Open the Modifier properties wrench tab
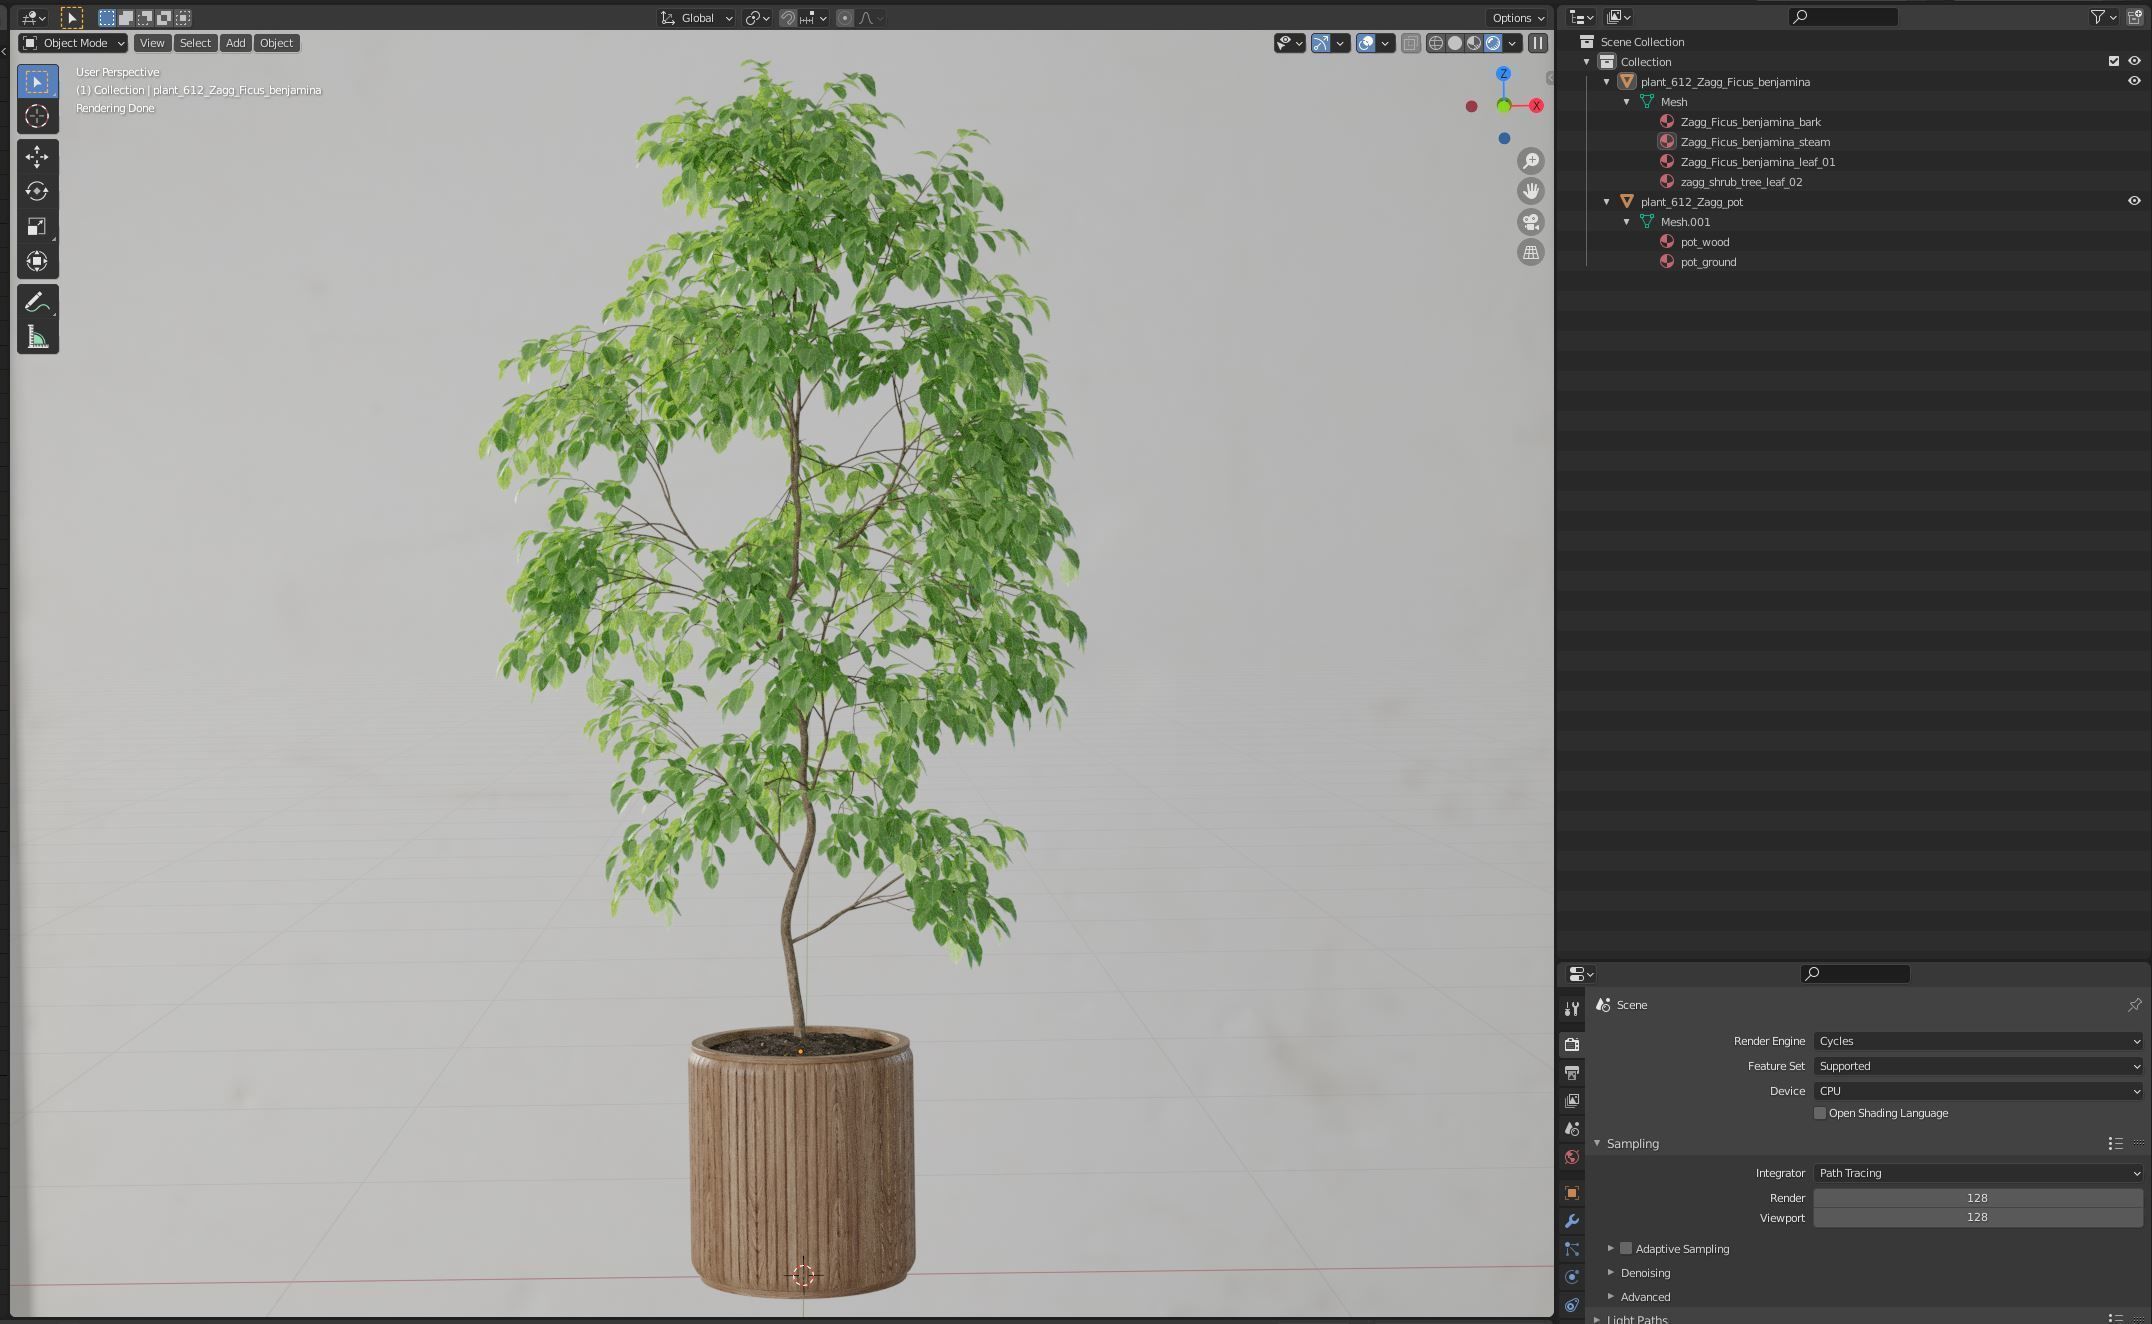The width and height of the screenshot is (2152, 1324). [x=1572, y=1221]
